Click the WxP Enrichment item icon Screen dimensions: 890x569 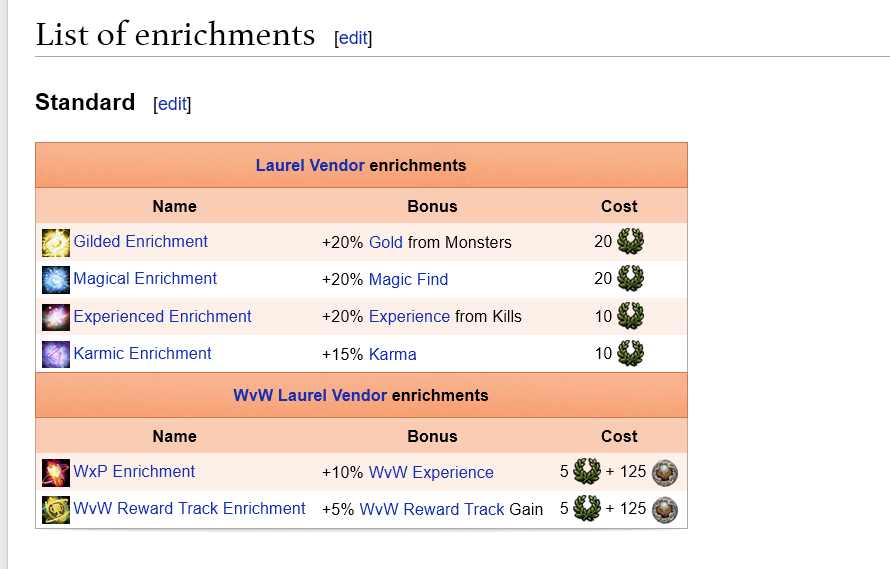(56, 473)
